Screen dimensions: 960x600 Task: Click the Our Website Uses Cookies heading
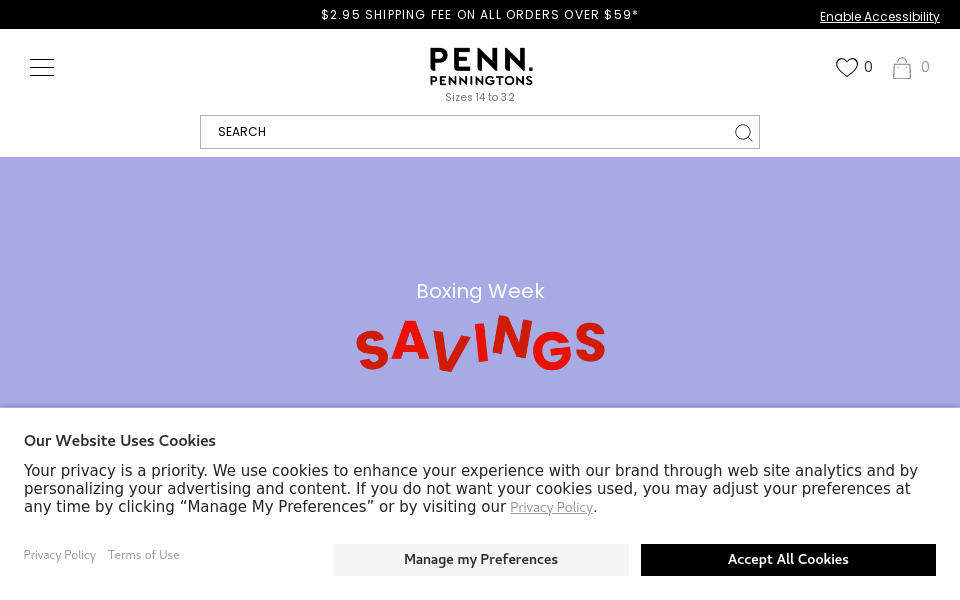pos(119,441)
